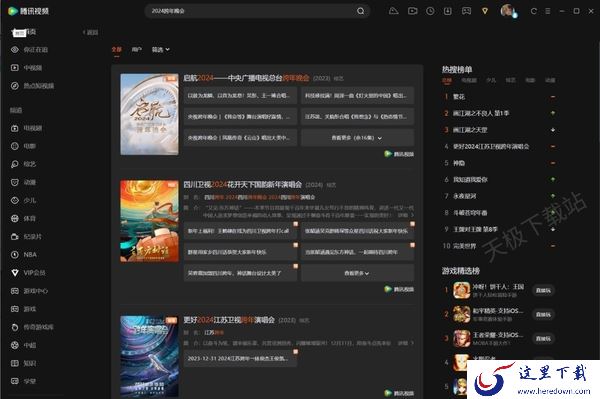Open the 启航2024 央视跨年晚会 title link

coord(246,78)
